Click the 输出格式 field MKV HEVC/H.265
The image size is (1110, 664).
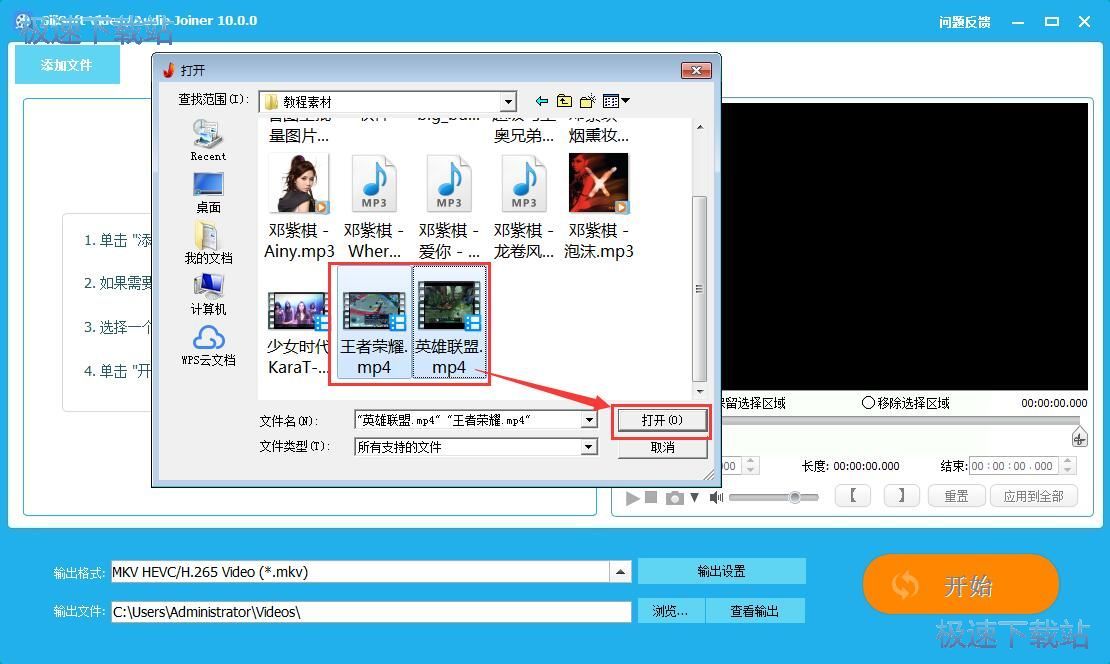click(x=360, y=571)
